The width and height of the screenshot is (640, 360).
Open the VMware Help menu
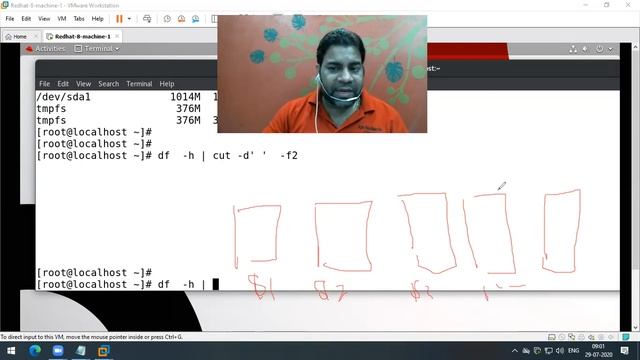(x=97, y=19)
